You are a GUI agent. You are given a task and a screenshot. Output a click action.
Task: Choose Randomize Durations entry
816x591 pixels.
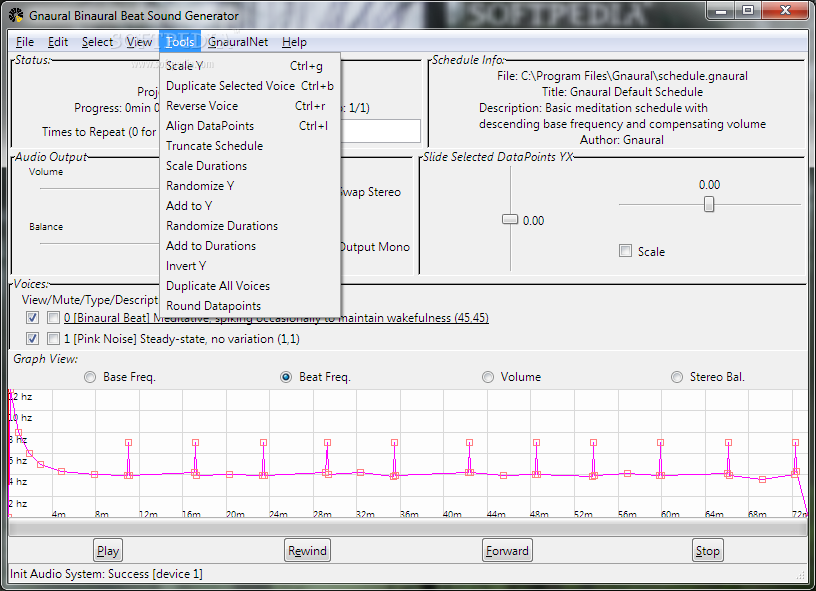pos(250,226)
